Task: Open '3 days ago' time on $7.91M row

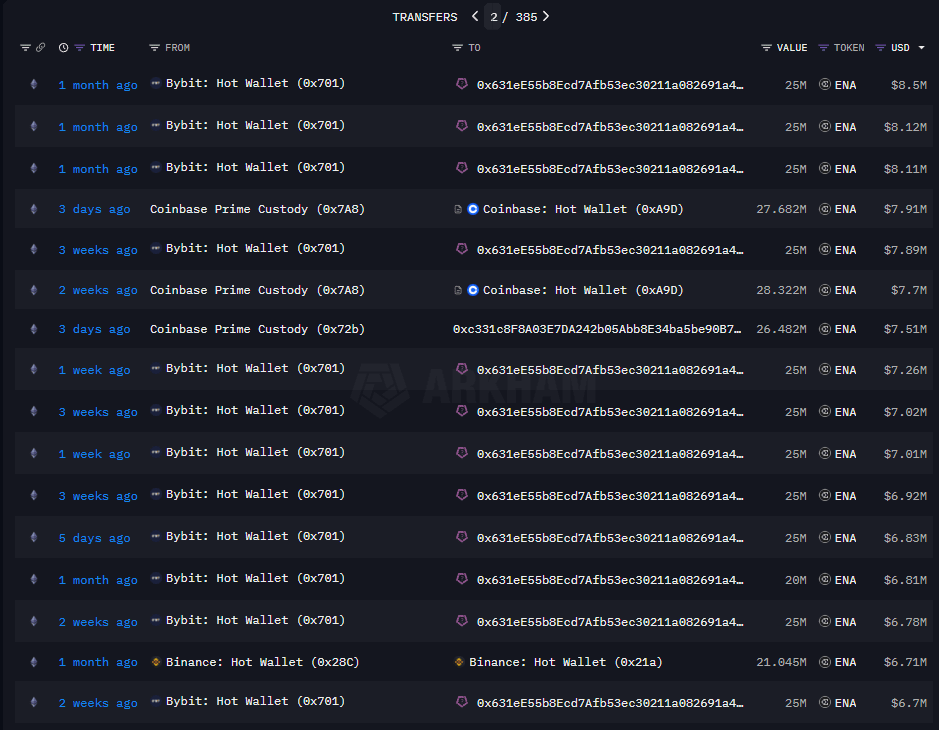Action: coord(94,209)
